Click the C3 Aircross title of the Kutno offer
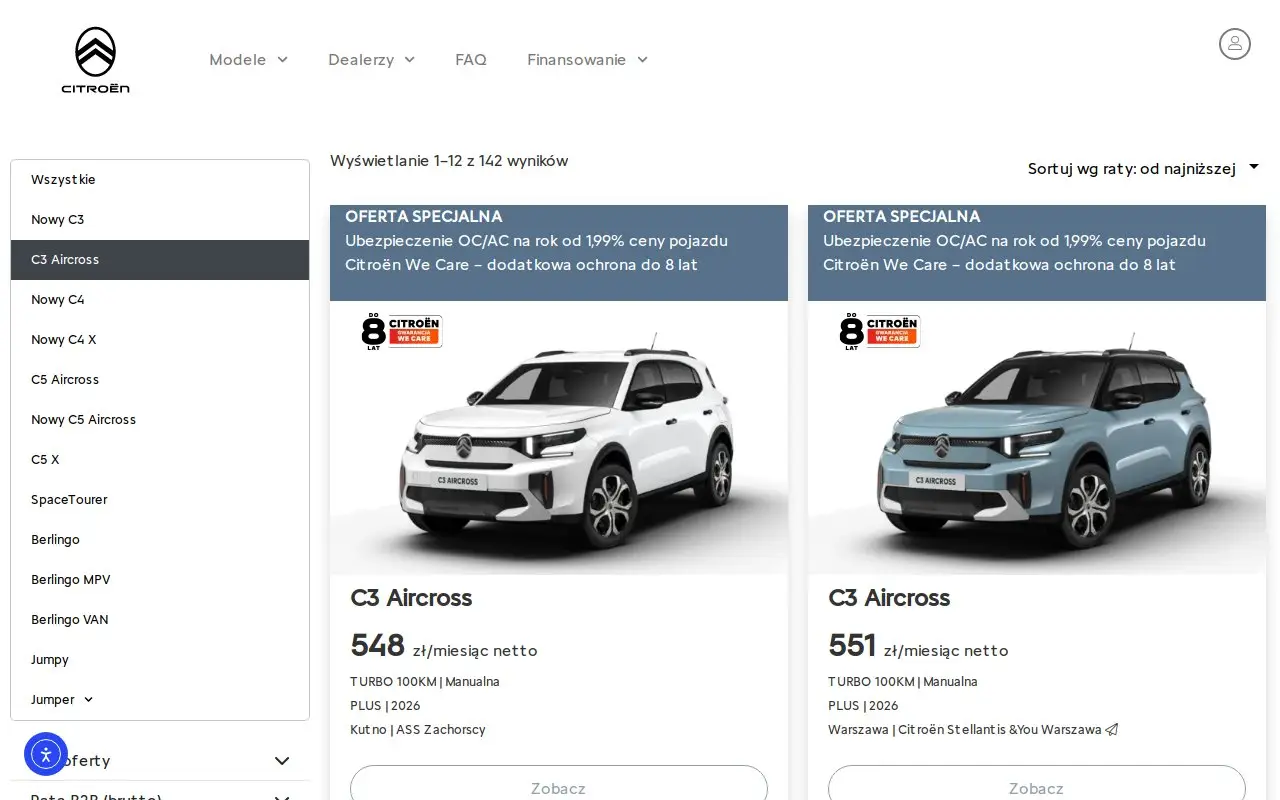Image resolution: width=1280 pixels, height=800 pixels. click(411, 598)
